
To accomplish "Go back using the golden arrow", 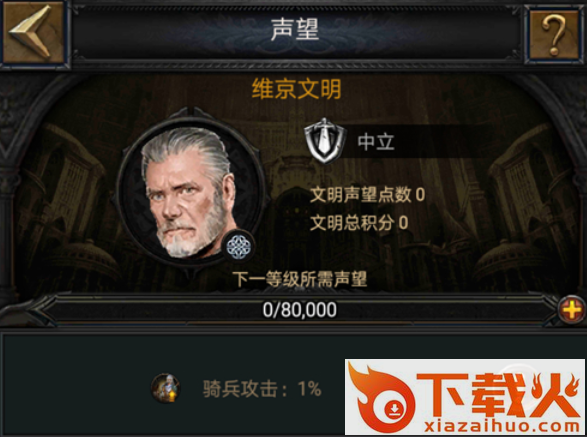I will click(33, 33).
